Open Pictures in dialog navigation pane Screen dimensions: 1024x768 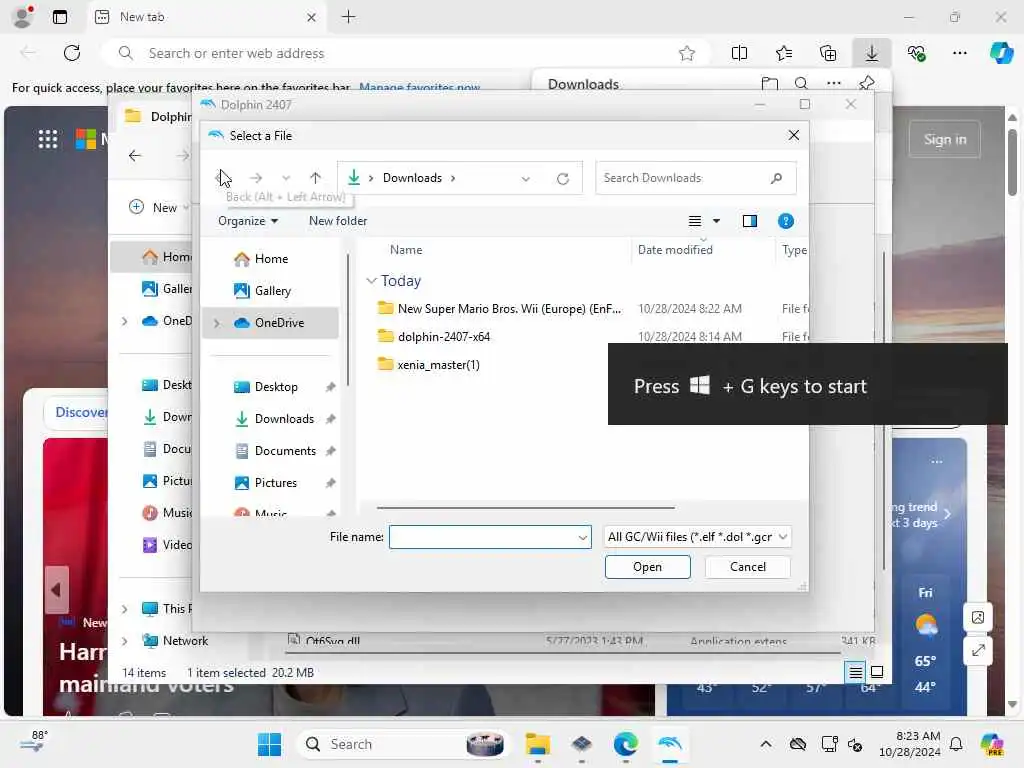(275, 483)
